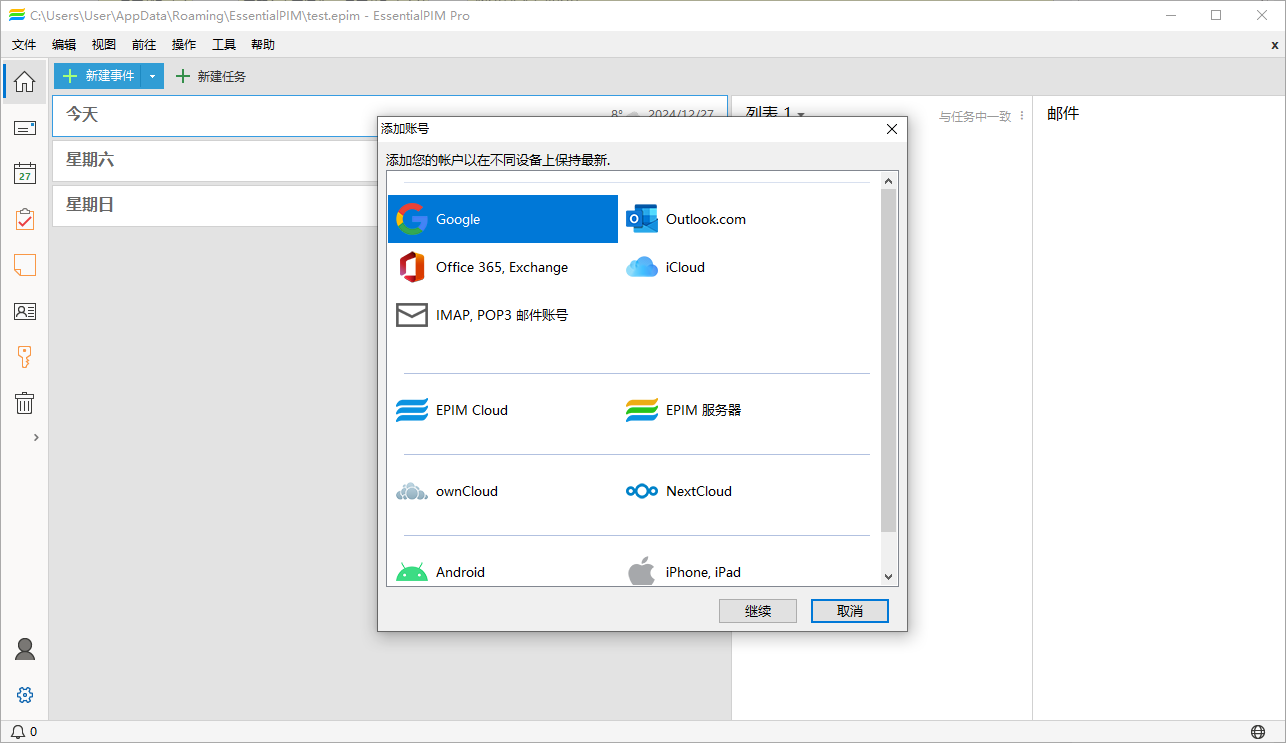Select Office 365, Exchange account type
1286x743 pixels.
pyautogui.click(x=503, y=267)
